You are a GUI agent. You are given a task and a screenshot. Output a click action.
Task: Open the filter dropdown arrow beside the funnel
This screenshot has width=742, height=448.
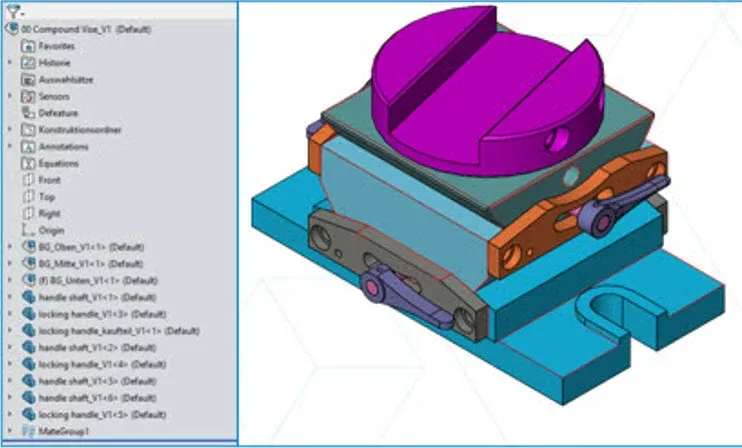tap(21, 14)
